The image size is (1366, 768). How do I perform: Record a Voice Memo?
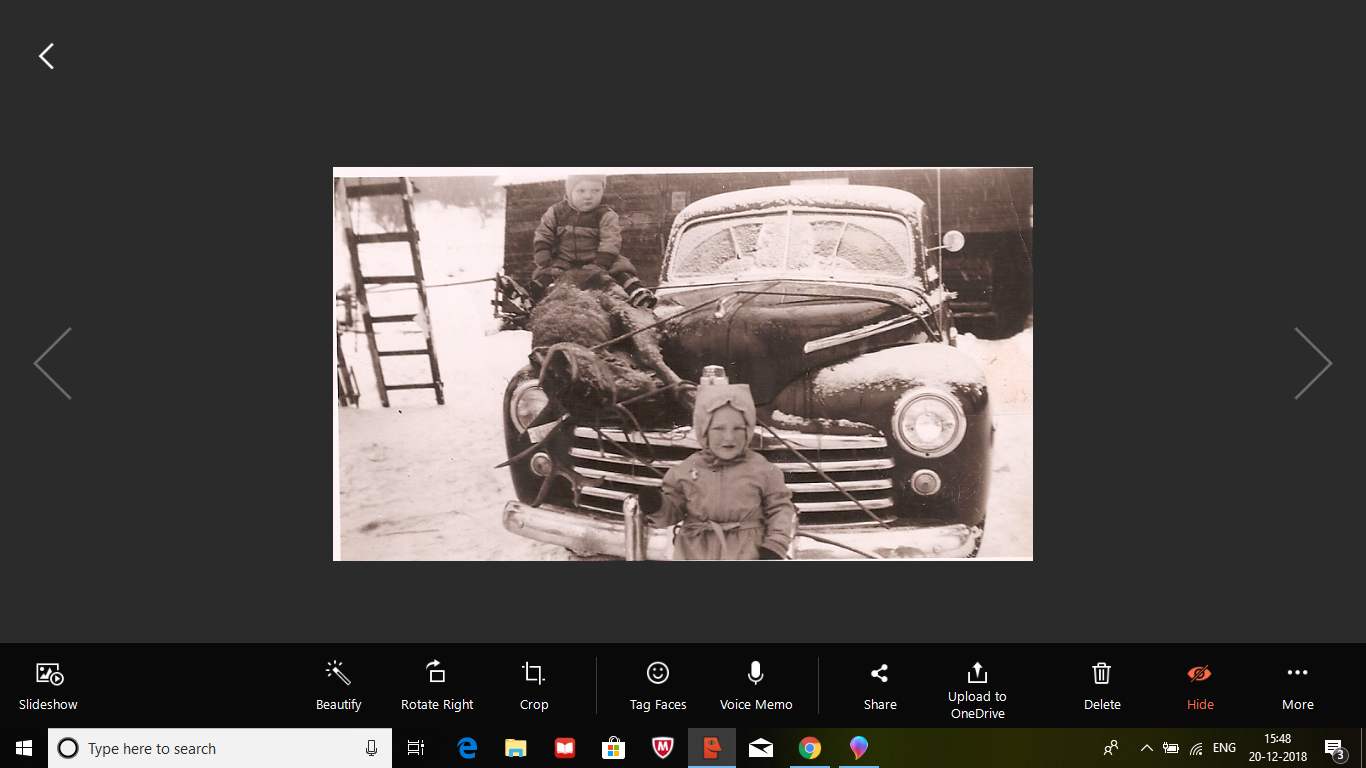pos(756,685)
